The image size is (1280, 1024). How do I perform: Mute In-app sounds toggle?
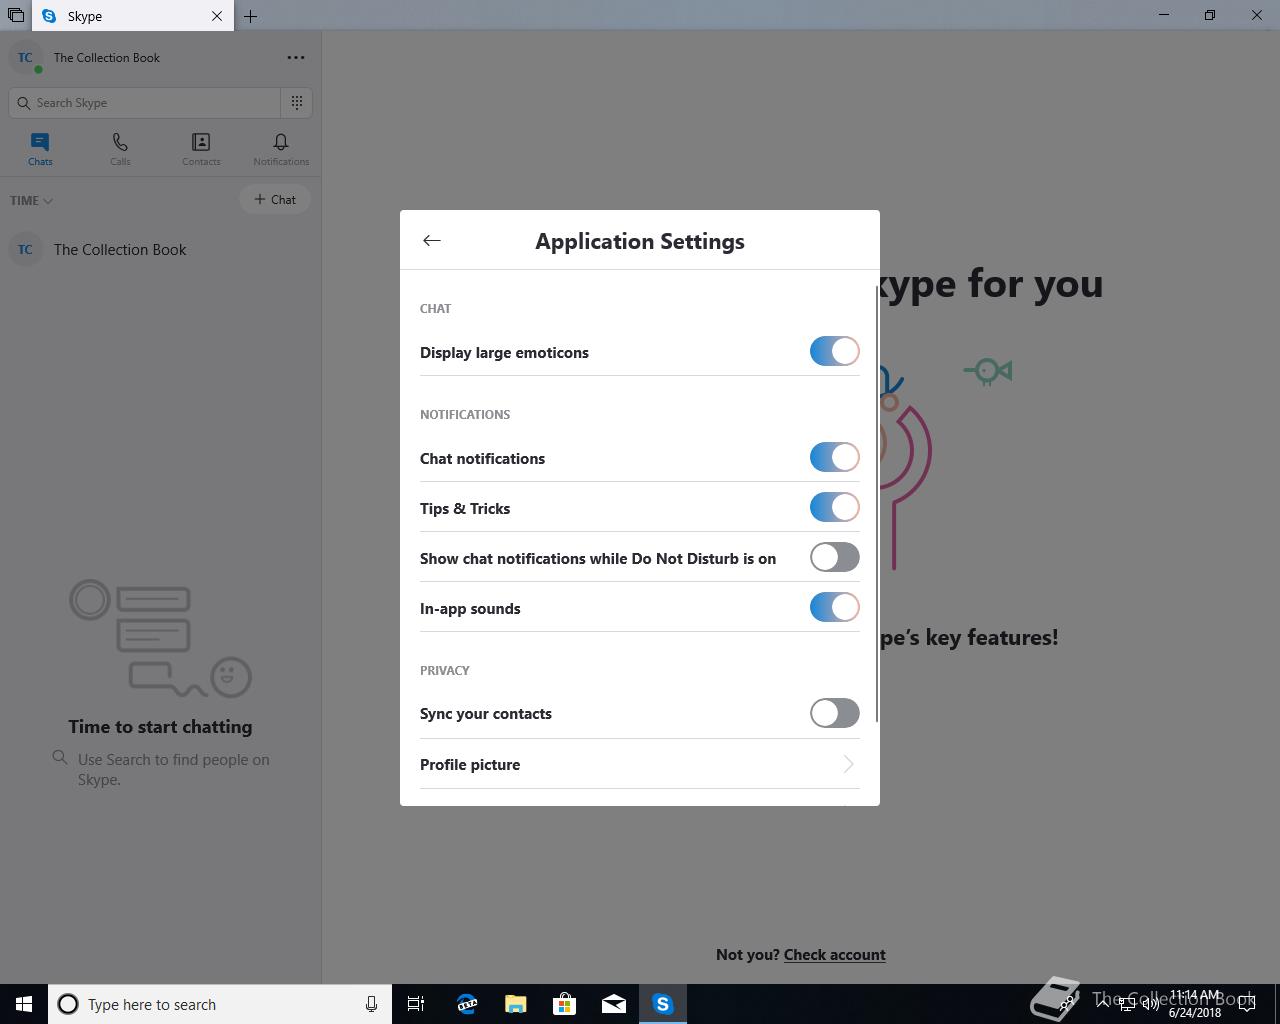coord(835,607)
